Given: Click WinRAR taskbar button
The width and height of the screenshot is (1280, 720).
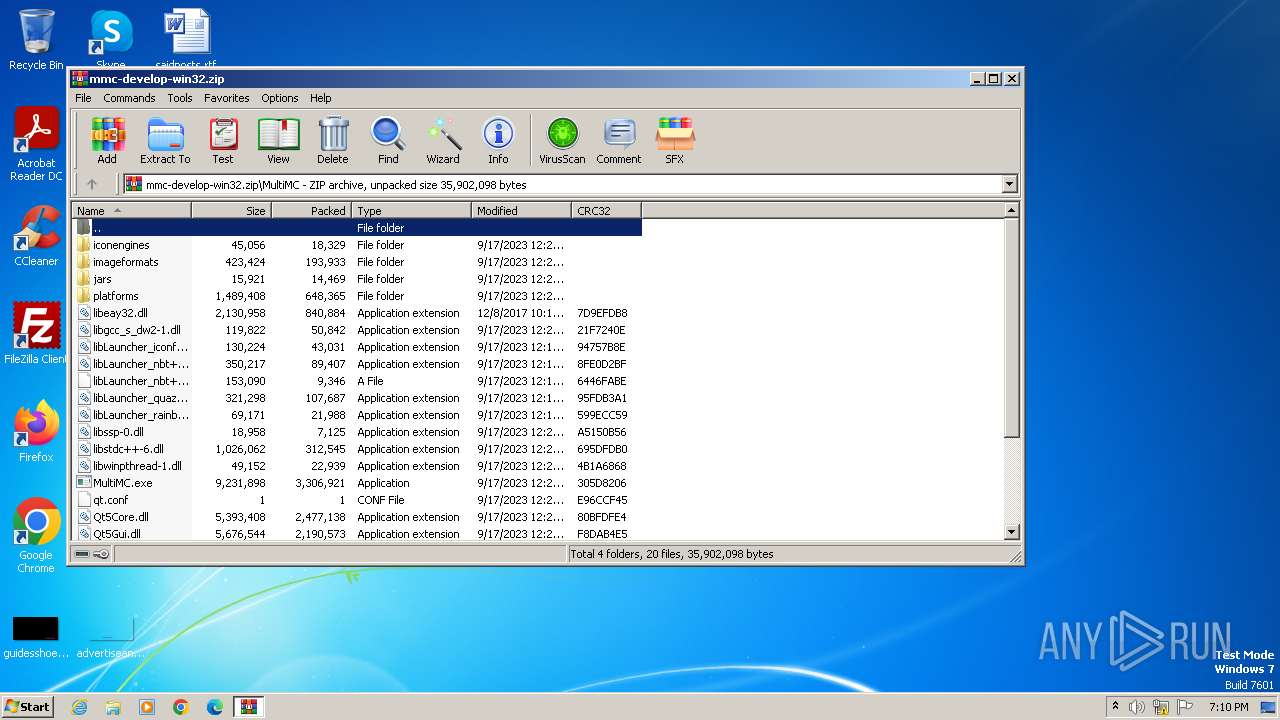Looking at the screenshot, I should coord(248,707).
